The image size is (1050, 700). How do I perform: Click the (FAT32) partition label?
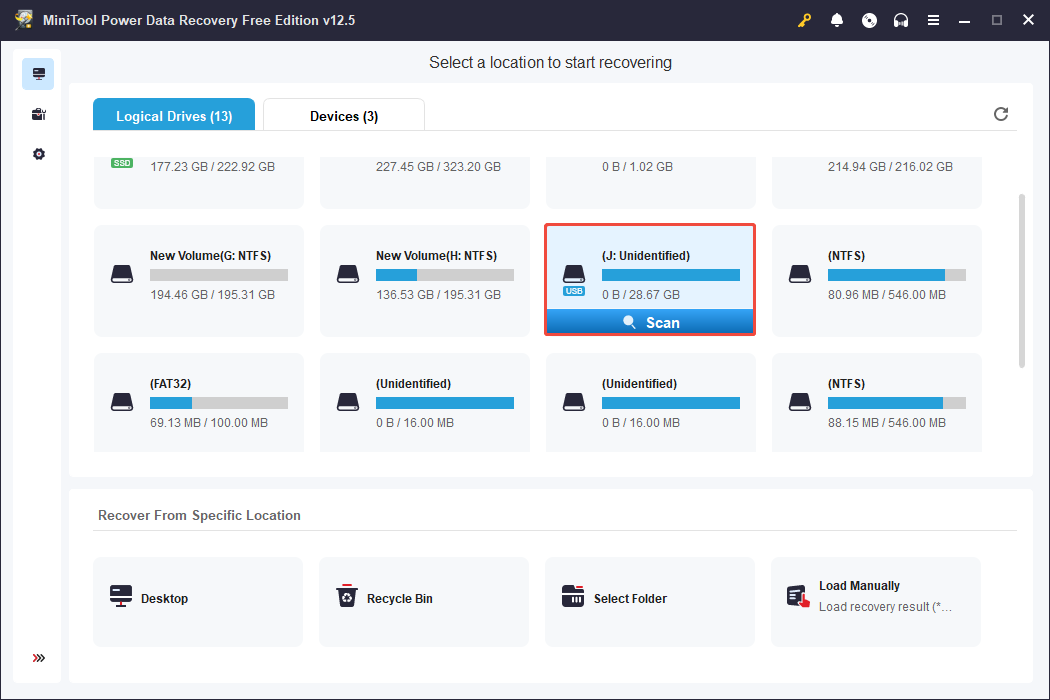pos(170,384)
